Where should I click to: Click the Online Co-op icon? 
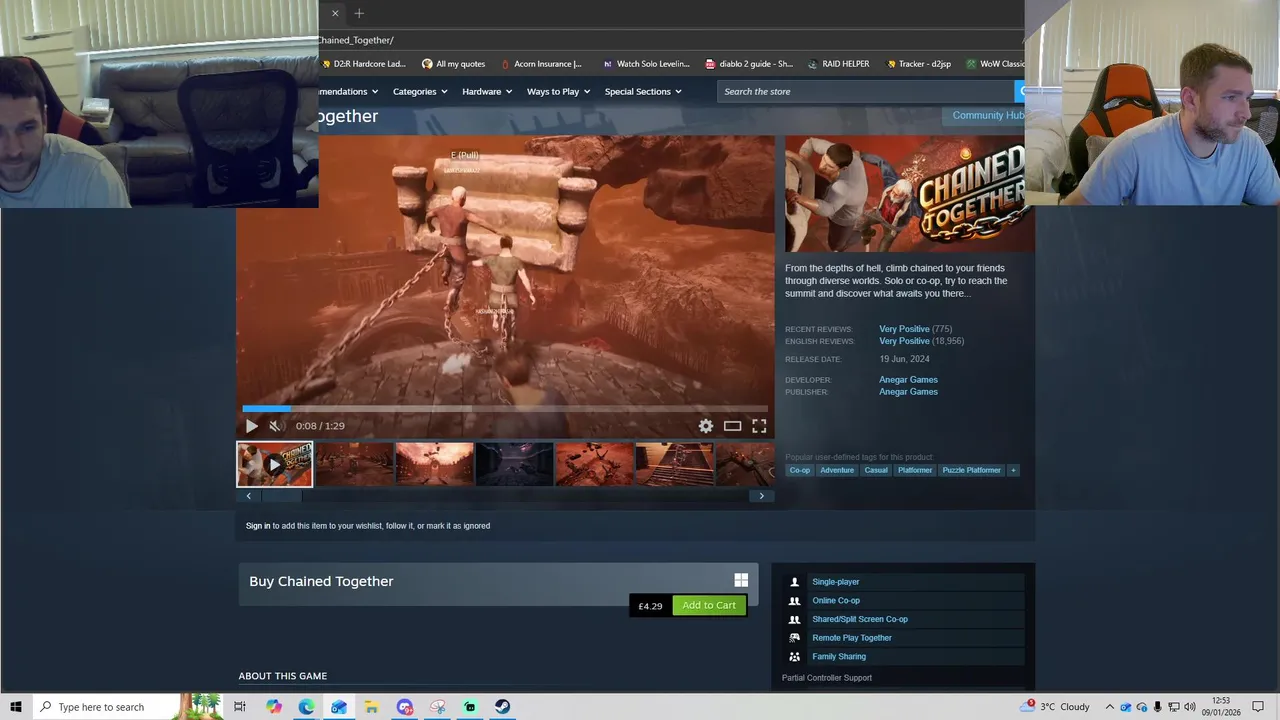click(x=795, y=601)
